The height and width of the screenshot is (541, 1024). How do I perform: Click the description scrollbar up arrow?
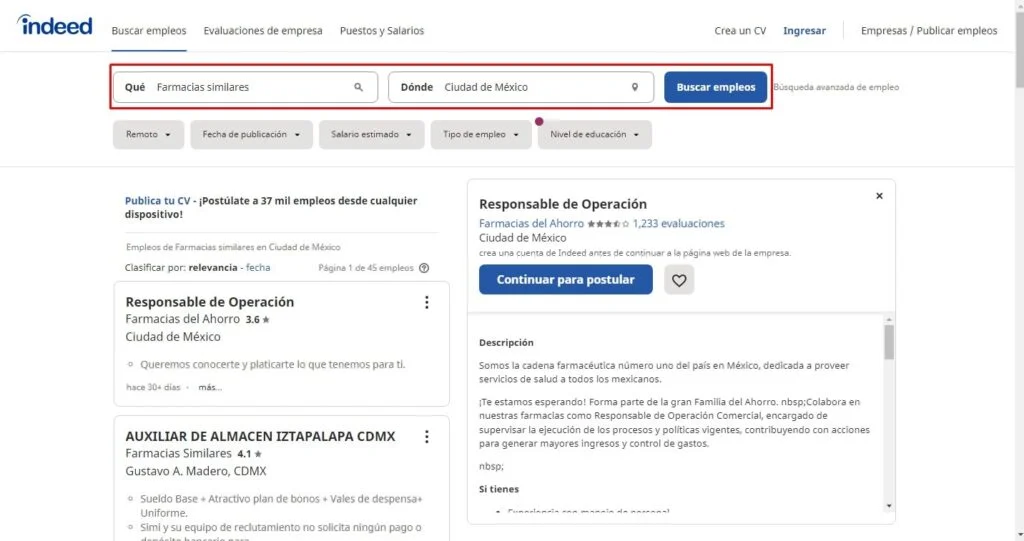889,320
